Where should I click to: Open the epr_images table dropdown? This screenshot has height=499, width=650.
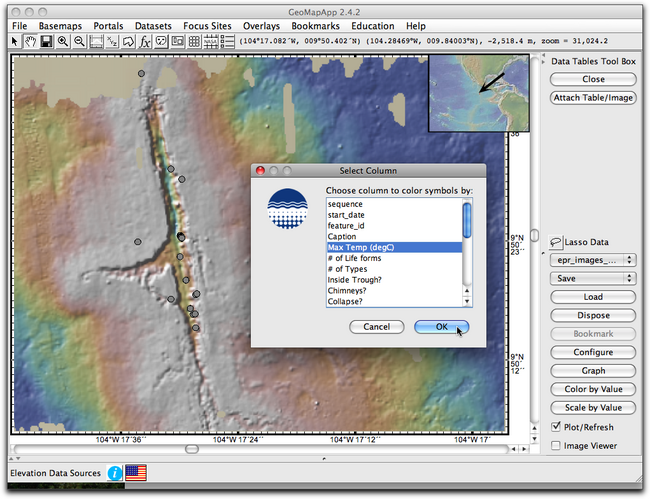coord(593,260)
